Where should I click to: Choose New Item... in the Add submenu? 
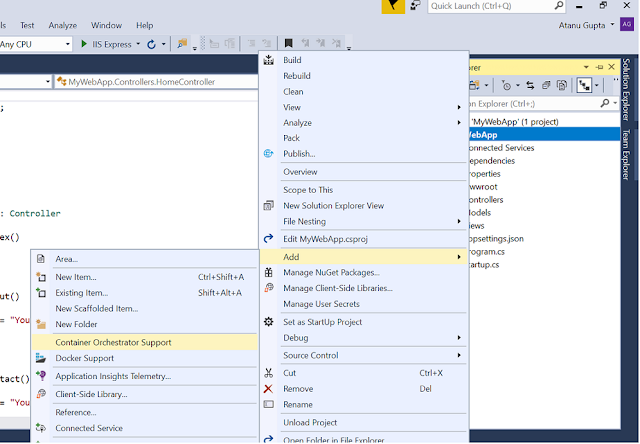coord(144,277)
